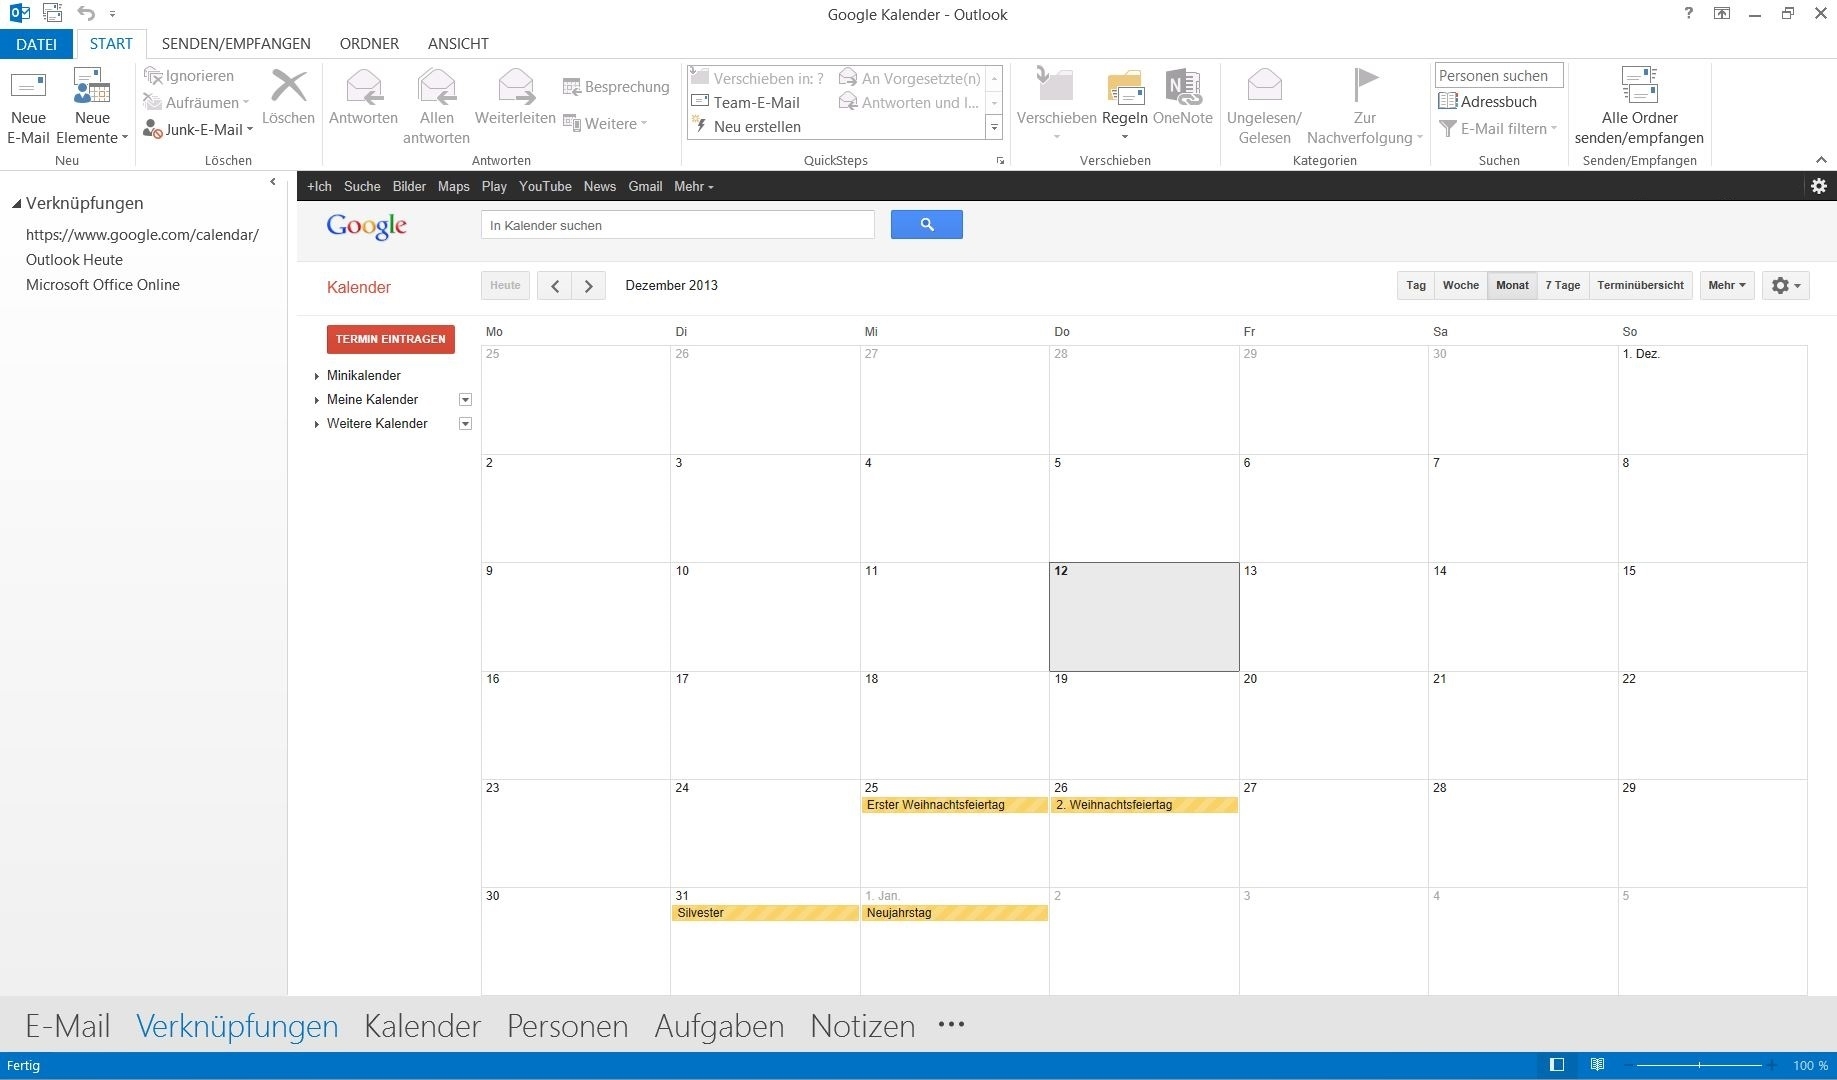Screen dimensions: 1837x1080
Task: Open the calendar Mehr dropdown button
Action: pos(1727,285)
